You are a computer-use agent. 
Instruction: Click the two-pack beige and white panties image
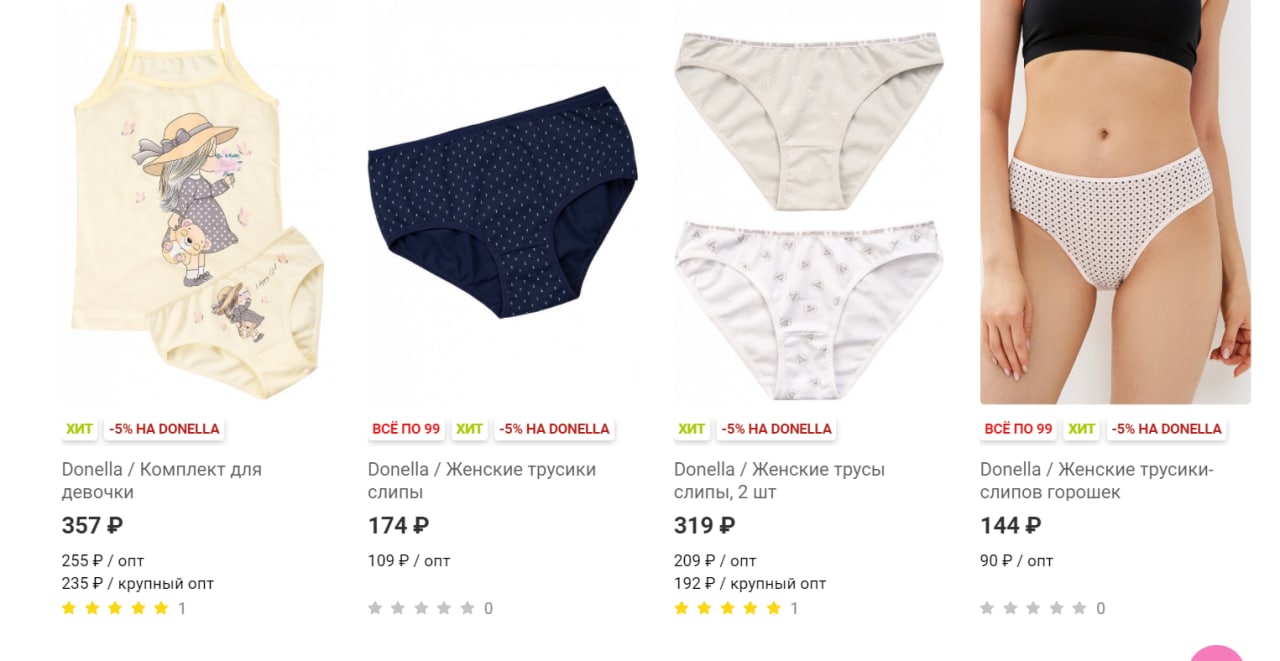coord(809,202)
